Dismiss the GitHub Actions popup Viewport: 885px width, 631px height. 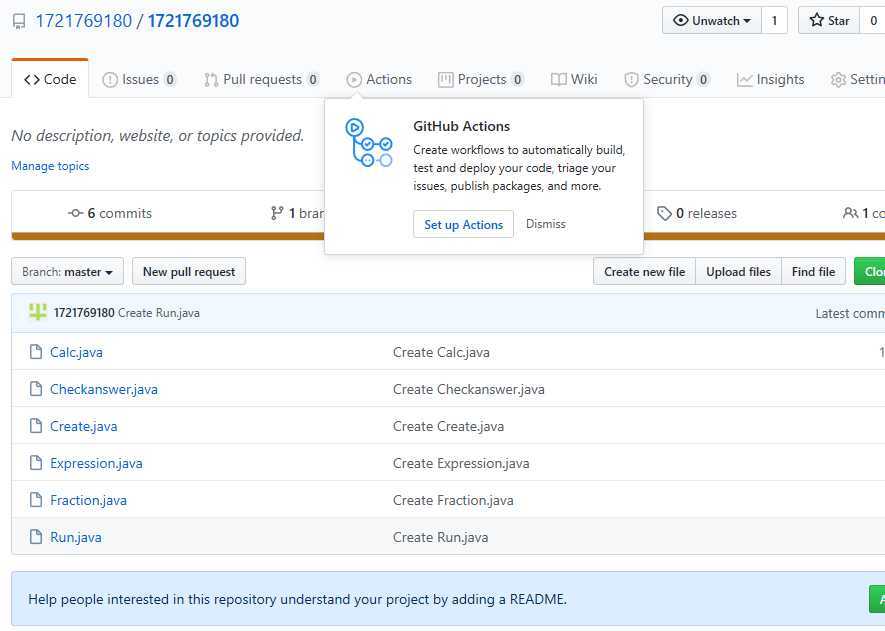pyautogui.click(x=545, y=224)
